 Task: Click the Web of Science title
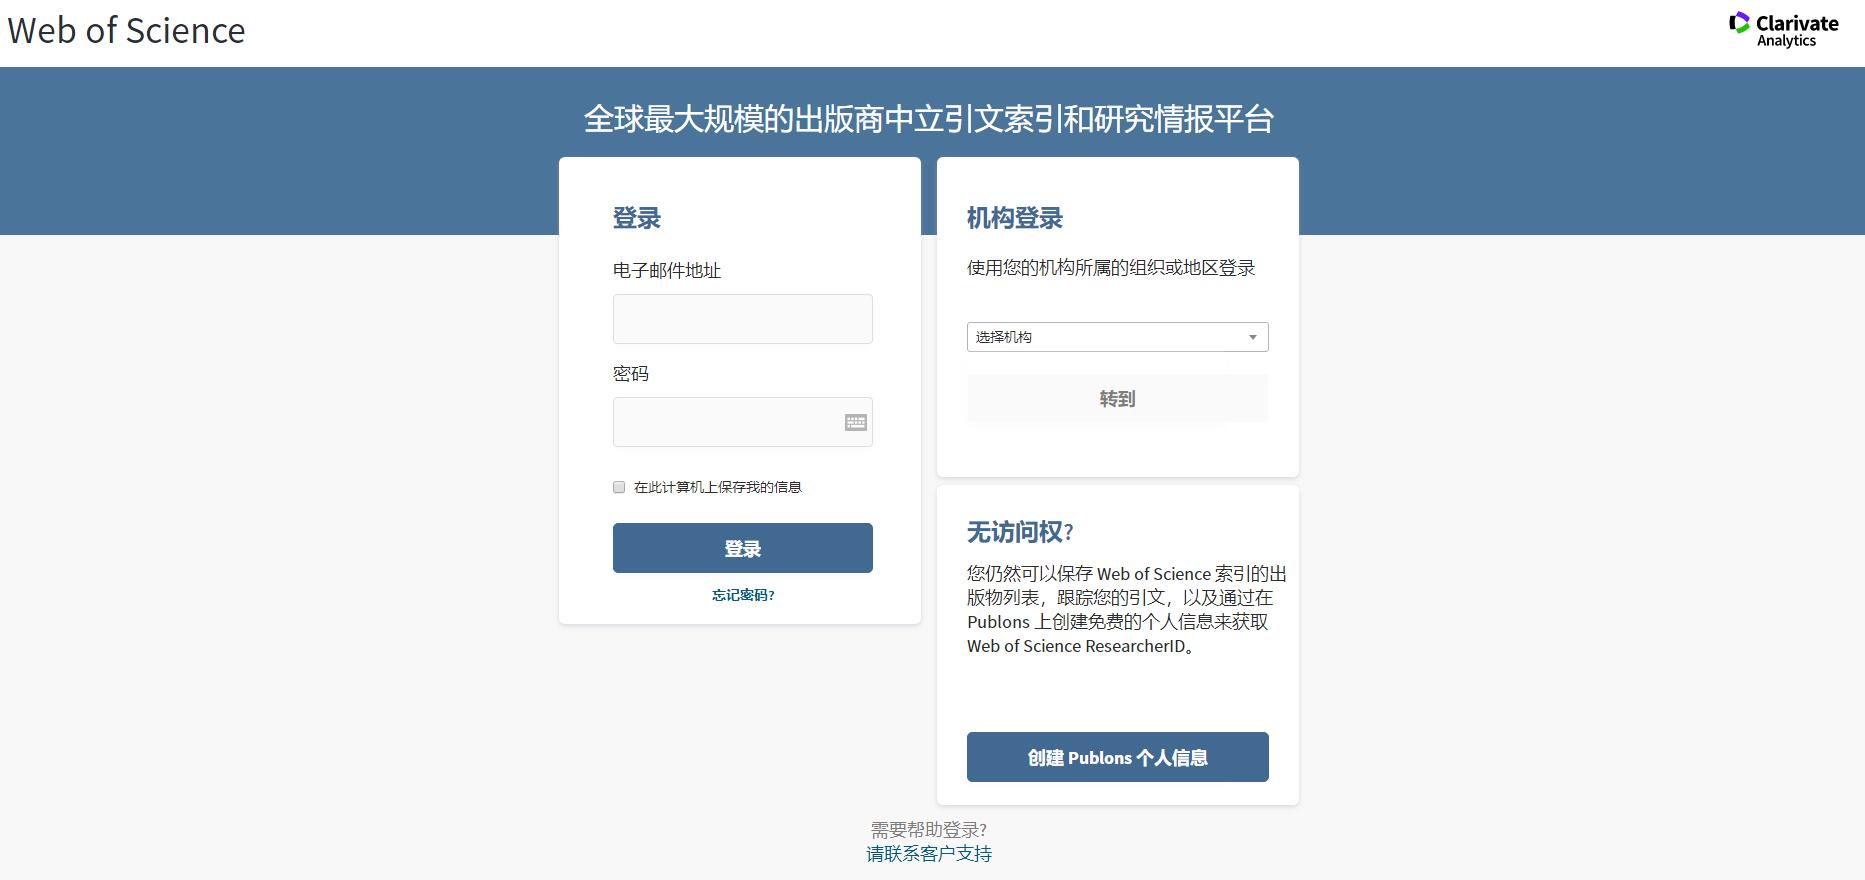[126, 31]
